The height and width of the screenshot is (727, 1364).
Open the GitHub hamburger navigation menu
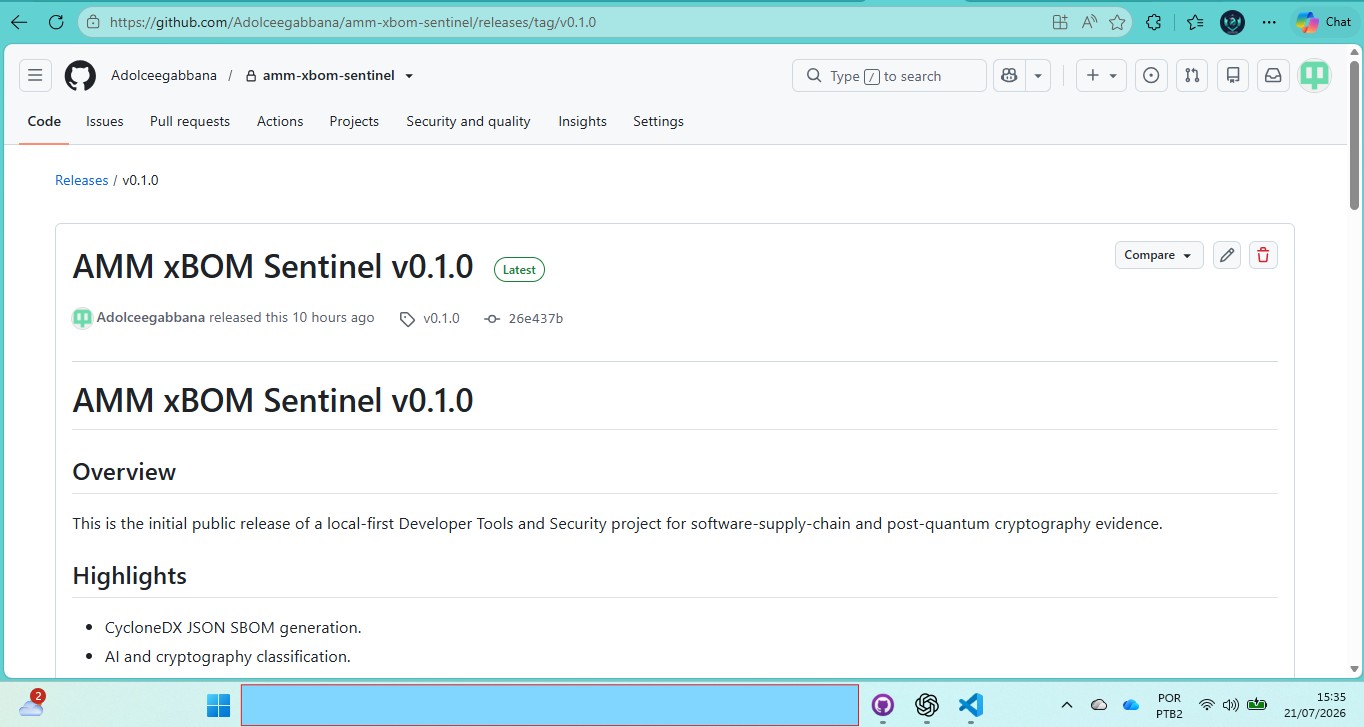coord(35,76)
